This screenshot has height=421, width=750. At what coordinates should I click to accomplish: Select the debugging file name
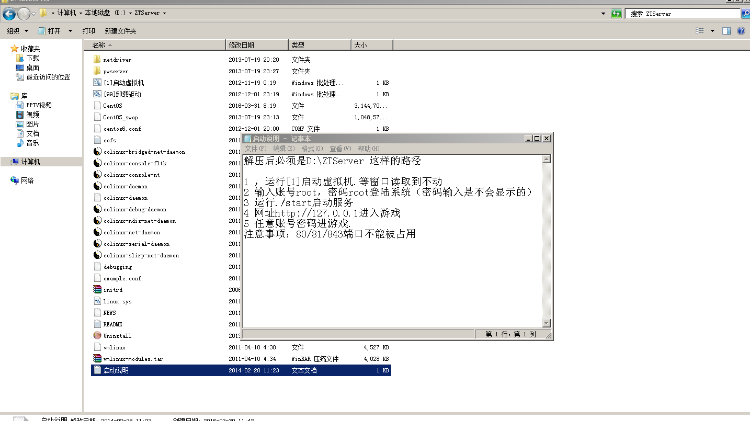coord(118,266)
